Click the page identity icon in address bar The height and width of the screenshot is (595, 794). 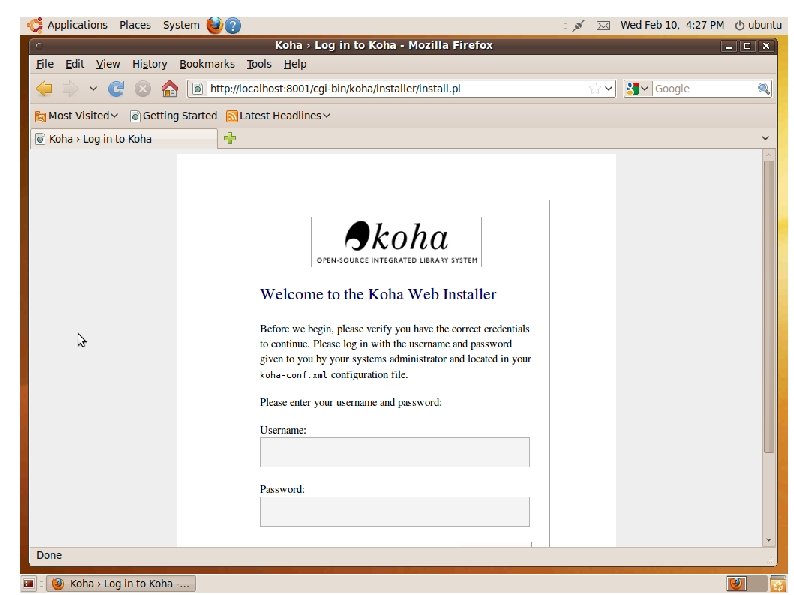tap(197, 89)
